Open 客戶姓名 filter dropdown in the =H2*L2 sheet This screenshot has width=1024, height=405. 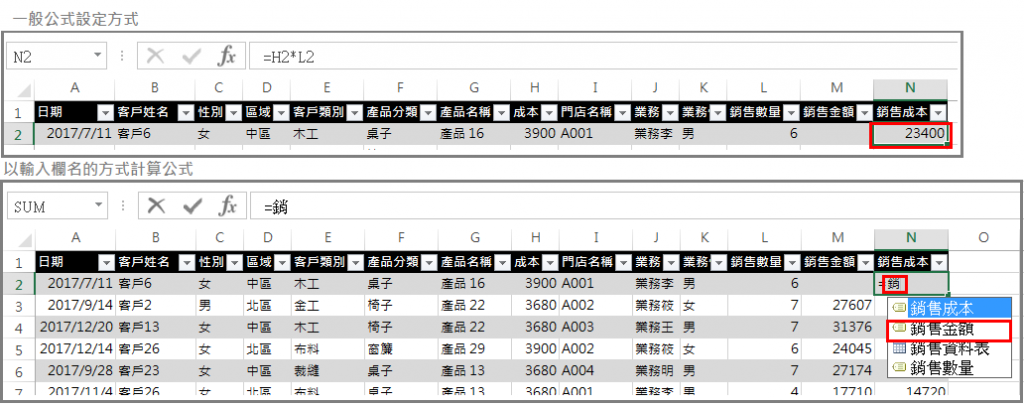click(186, 112)
